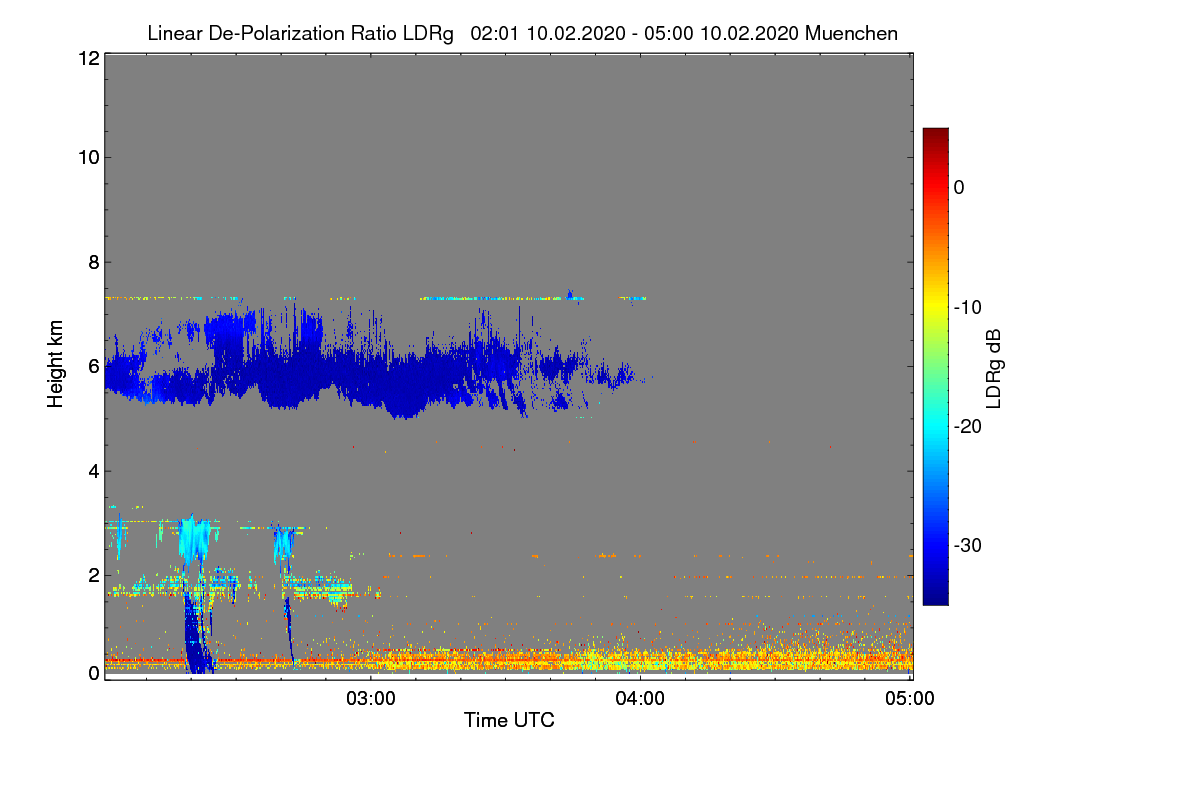Screen dimensions: 1200x800
Task: Click the '03:00' time axis label
Action: (370, 699)
